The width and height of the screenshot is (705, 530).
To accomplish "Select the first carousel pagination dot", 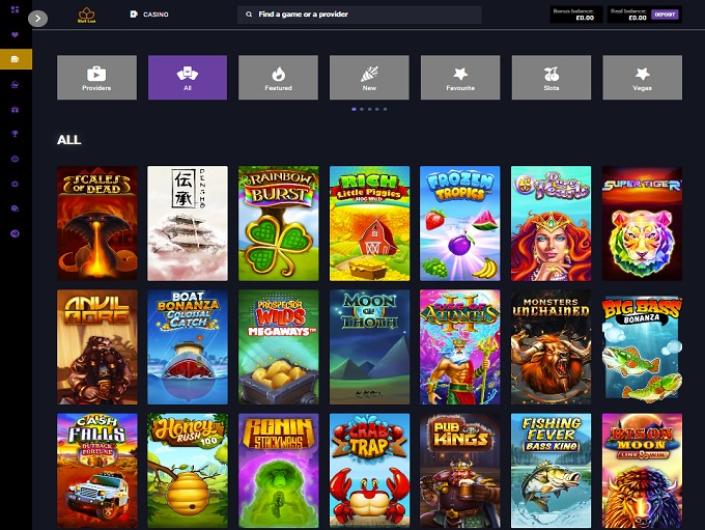I will (x=354, y=109).
